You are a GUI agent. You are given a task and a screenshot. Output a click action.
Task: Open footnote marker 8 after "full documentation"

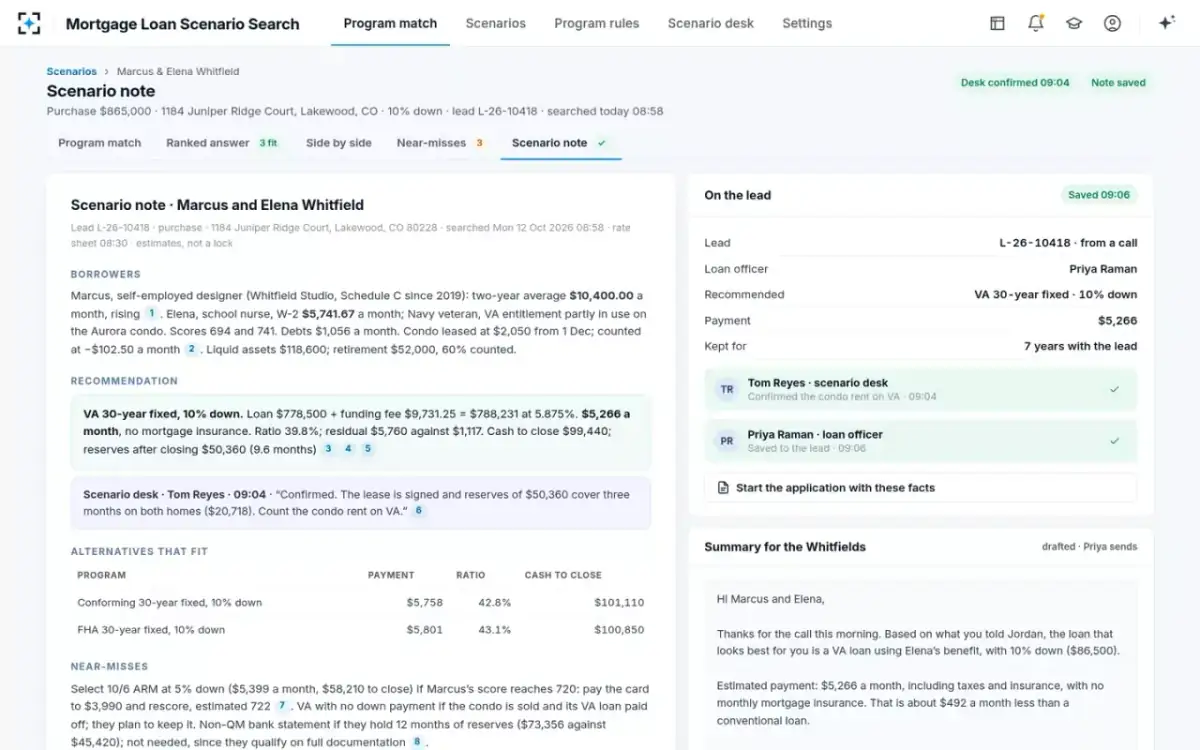click(417, 742)
